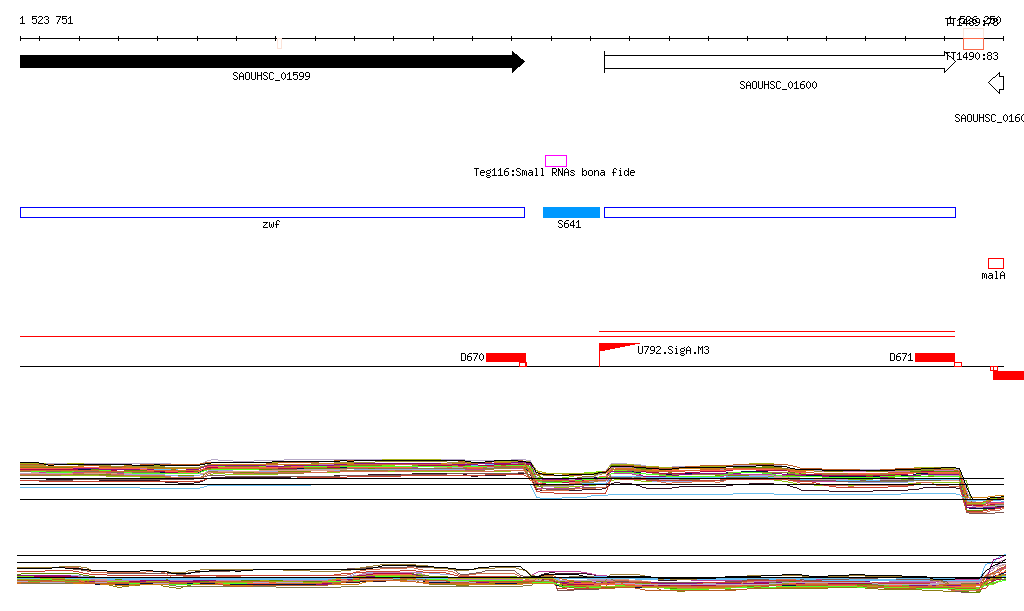Select the orange marker box on the ruler
This screenshot has width=1024, height=611.
tap(973, 43)
